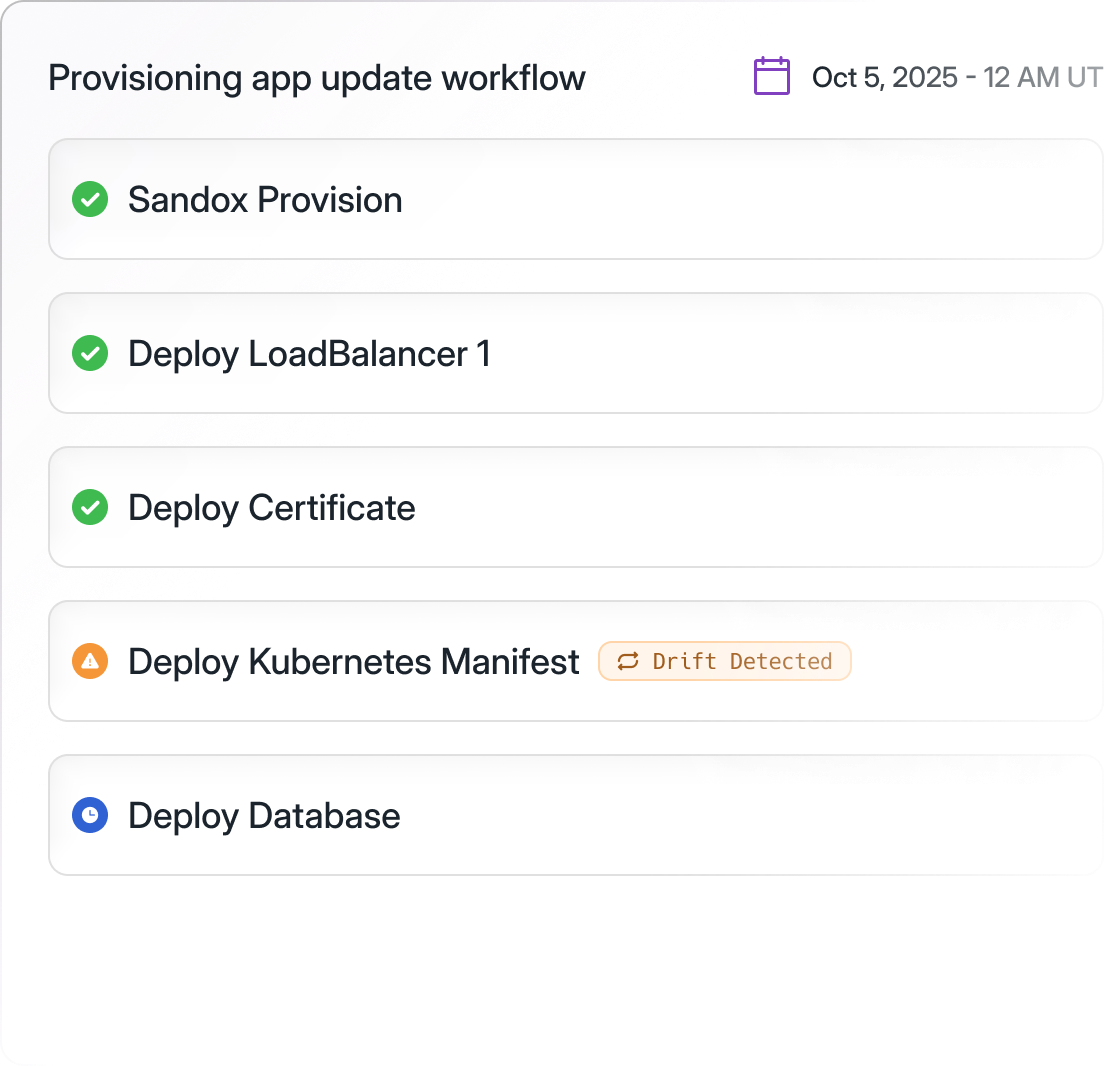Click blank area of the Deploy Certificate card
1108x1066 pixels.
tap(750, 508)
